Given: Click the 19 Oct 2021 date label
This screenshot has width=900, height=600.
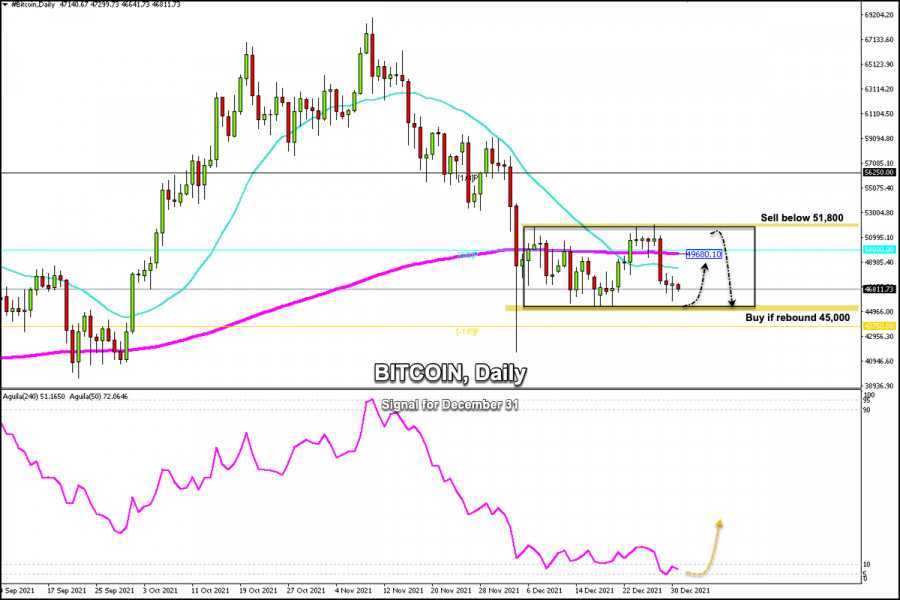Looking at the screenshot, I should [x=258, y=590].
